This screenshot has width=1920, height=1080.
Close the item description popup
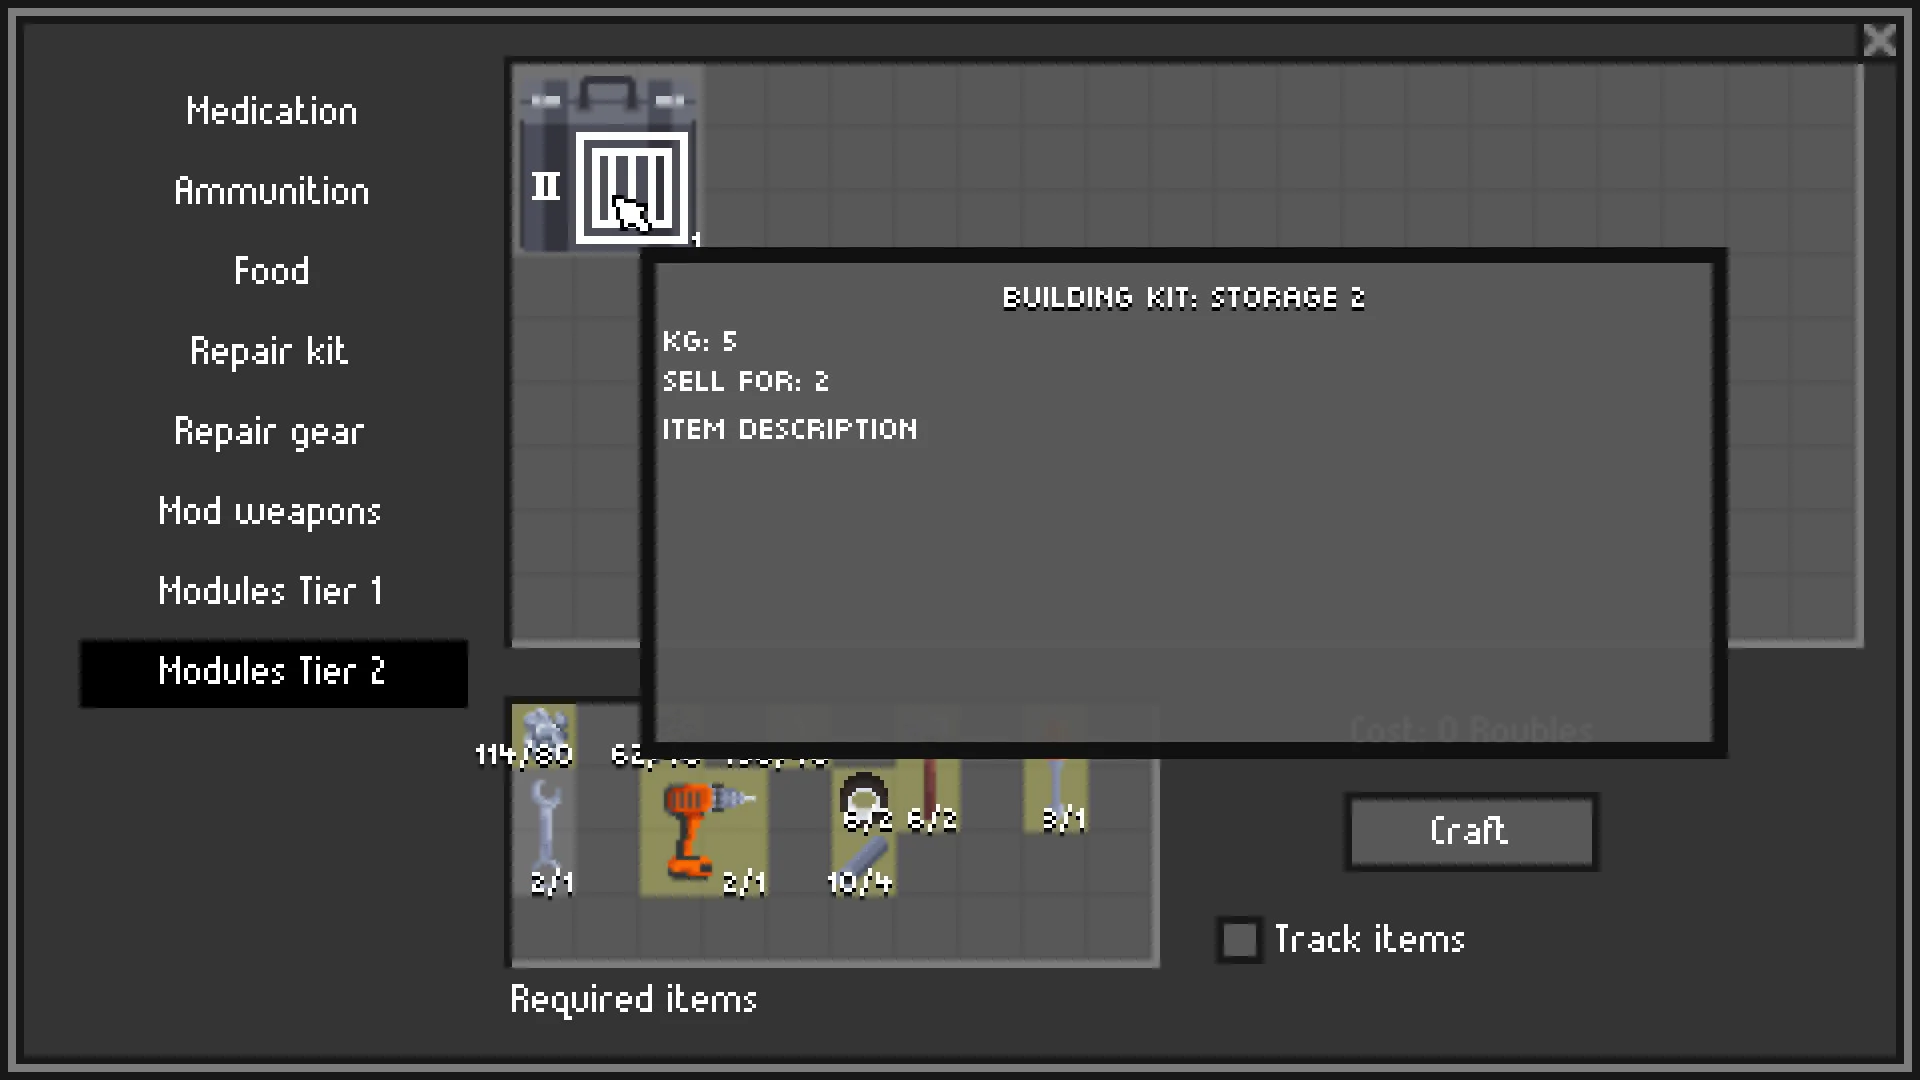(1883, 41)
